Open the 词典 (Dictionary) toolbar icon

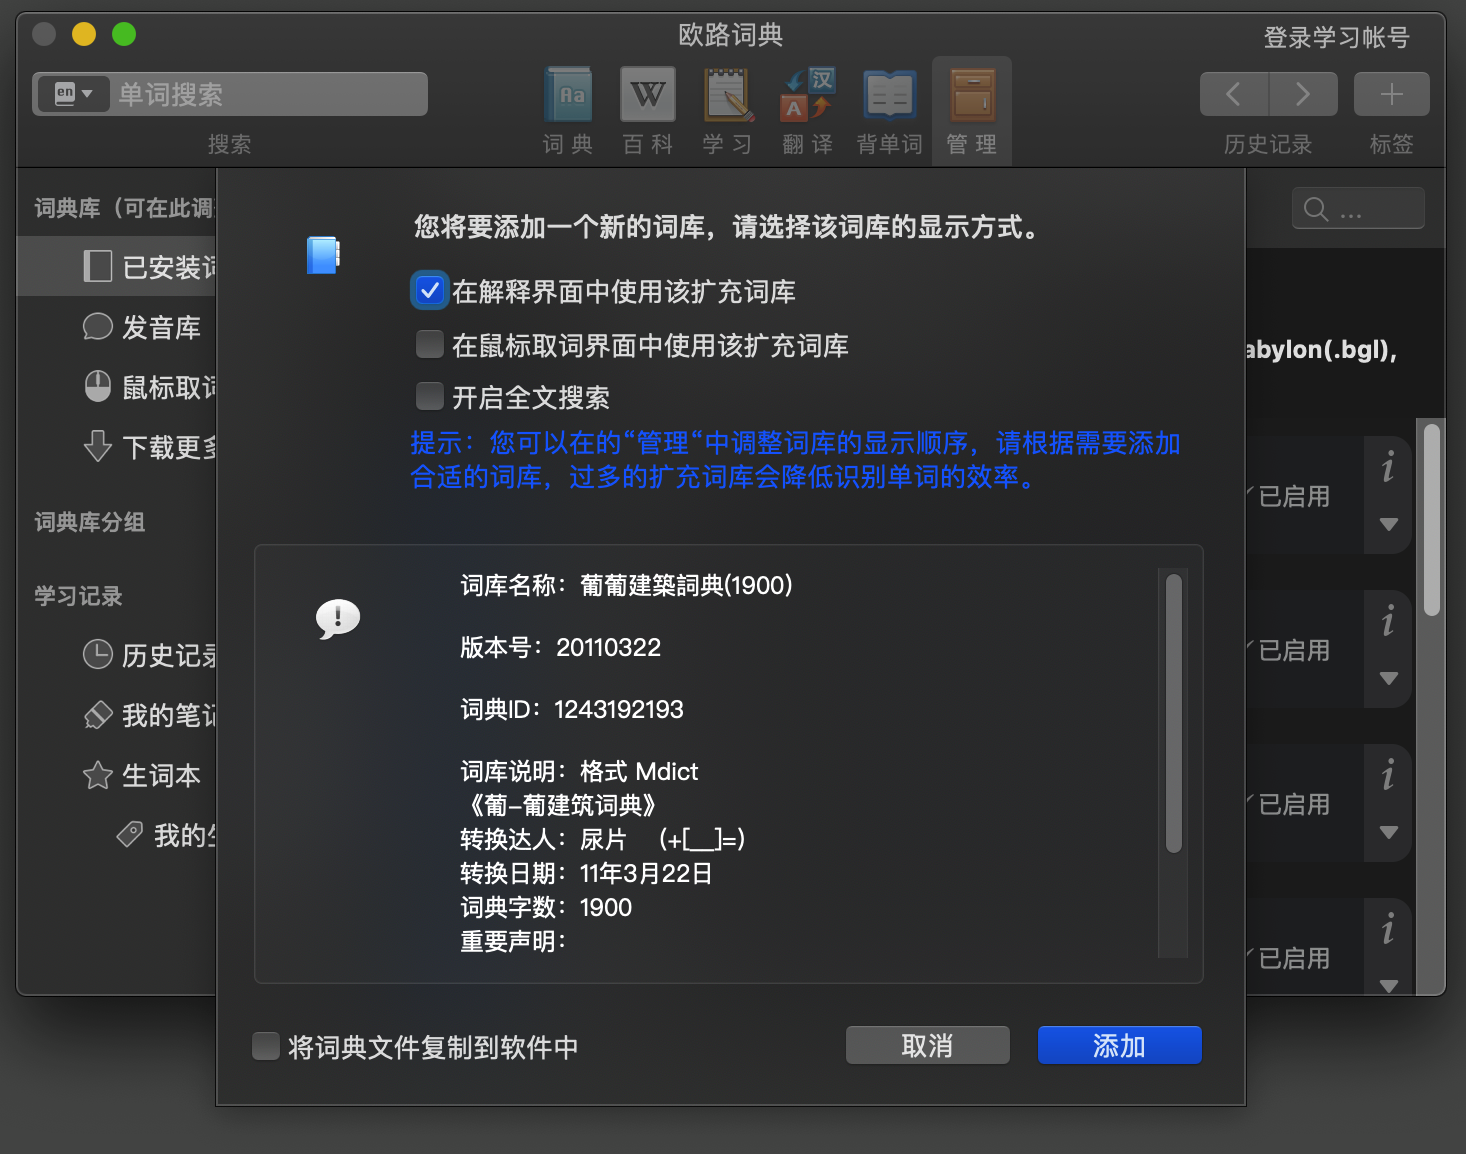[567, 95]
